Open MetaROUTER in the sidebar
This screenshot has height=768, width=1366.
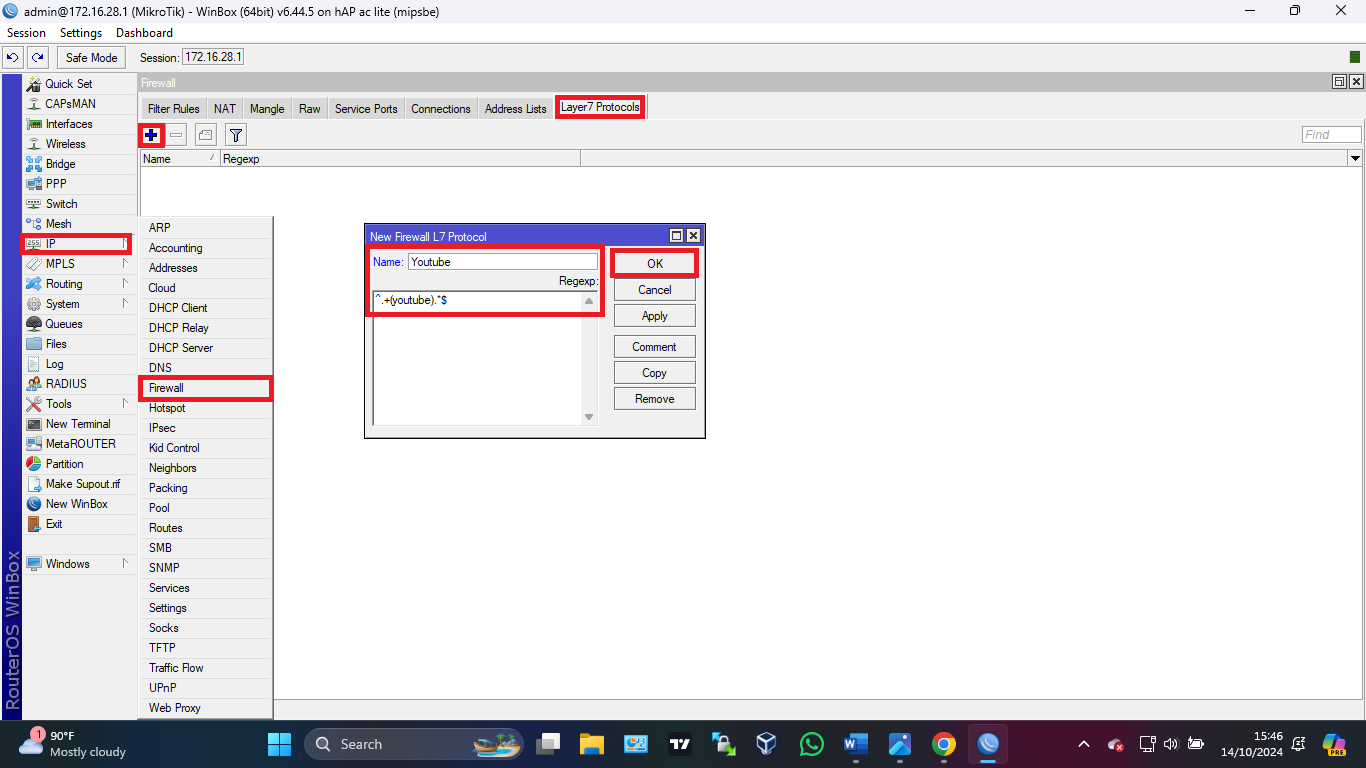pos(81,444)
